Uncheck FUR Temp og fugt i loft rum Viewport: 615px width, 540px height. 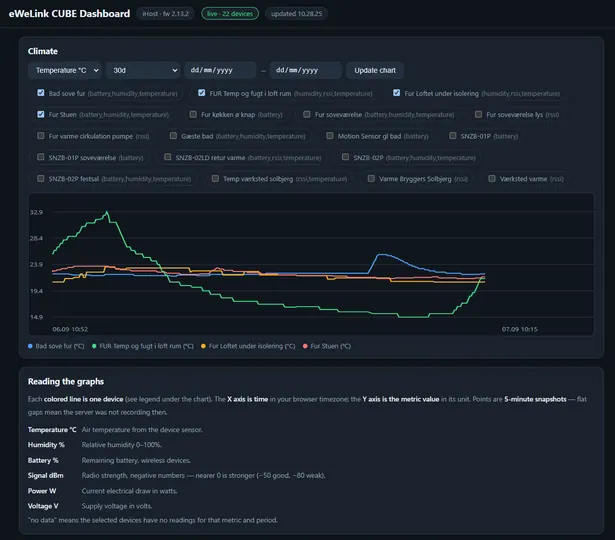202,93
